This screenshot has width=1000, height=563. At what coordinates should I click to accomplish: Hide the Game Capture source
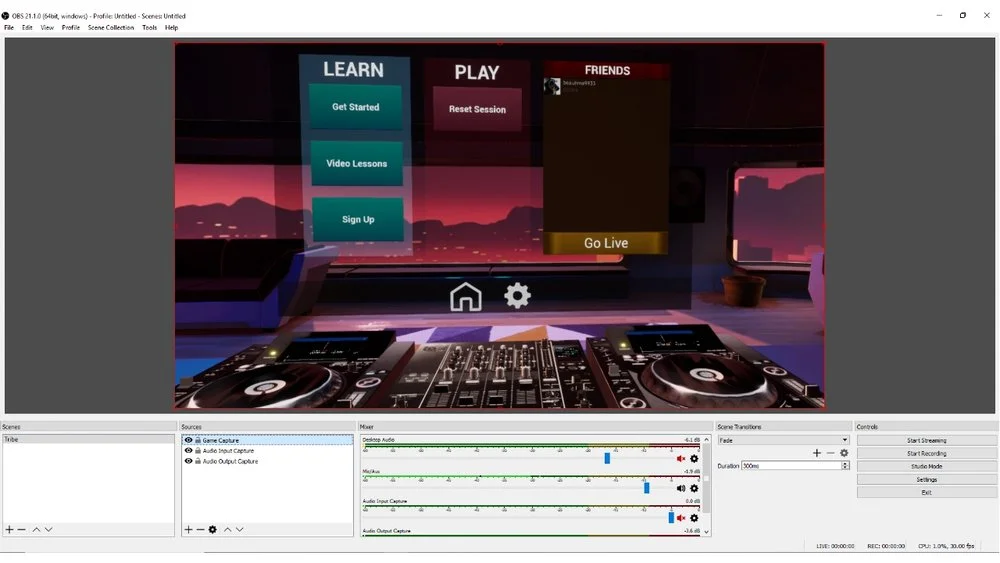tap(188, 440)
